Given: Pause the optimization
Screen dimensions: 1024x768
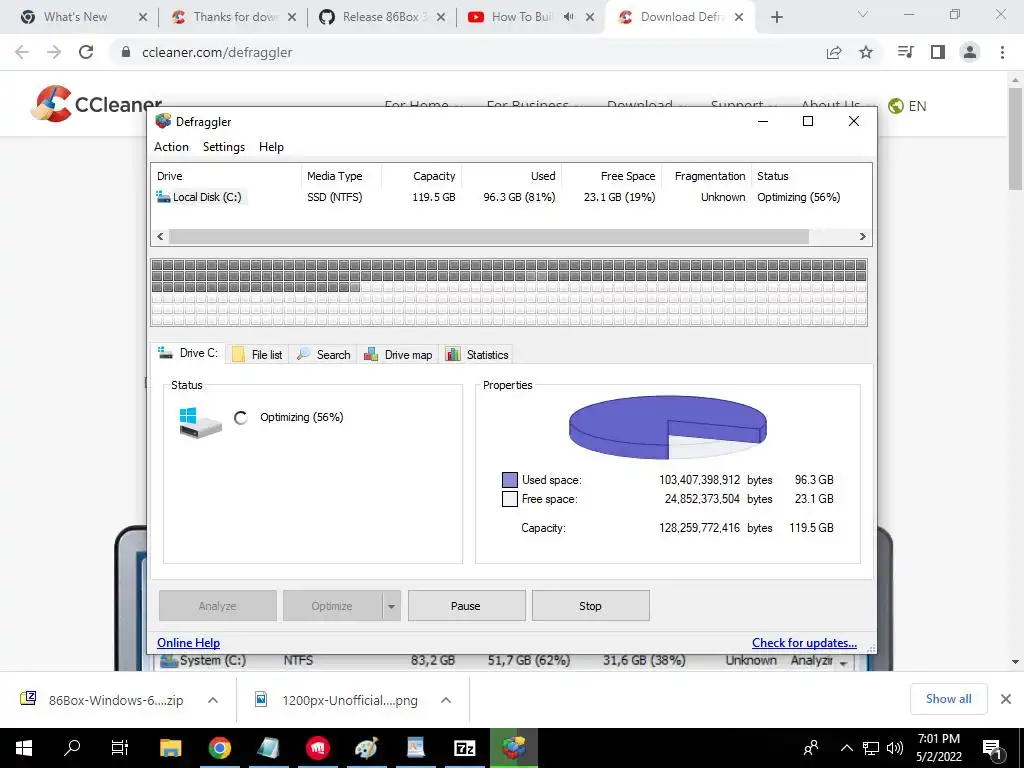Looking at the screenshot, I should tap(466, 606).
